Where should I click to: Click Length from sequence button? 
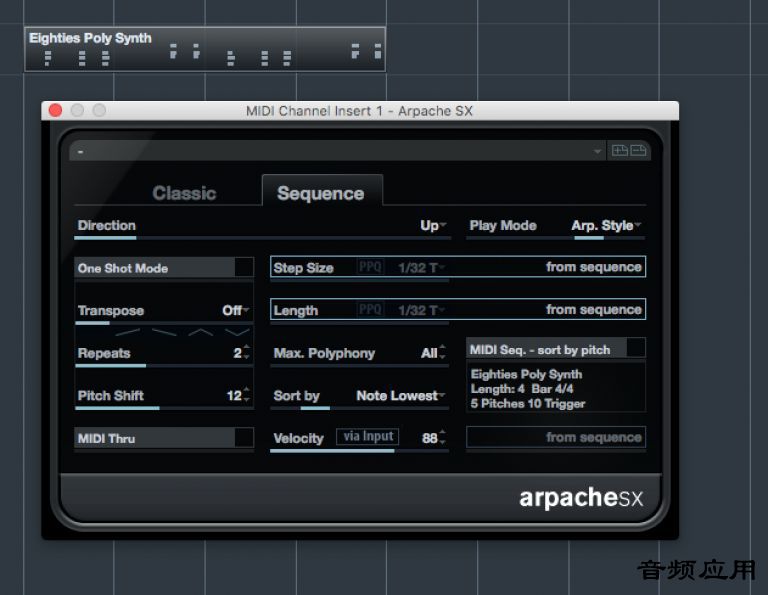coord(594,309)
